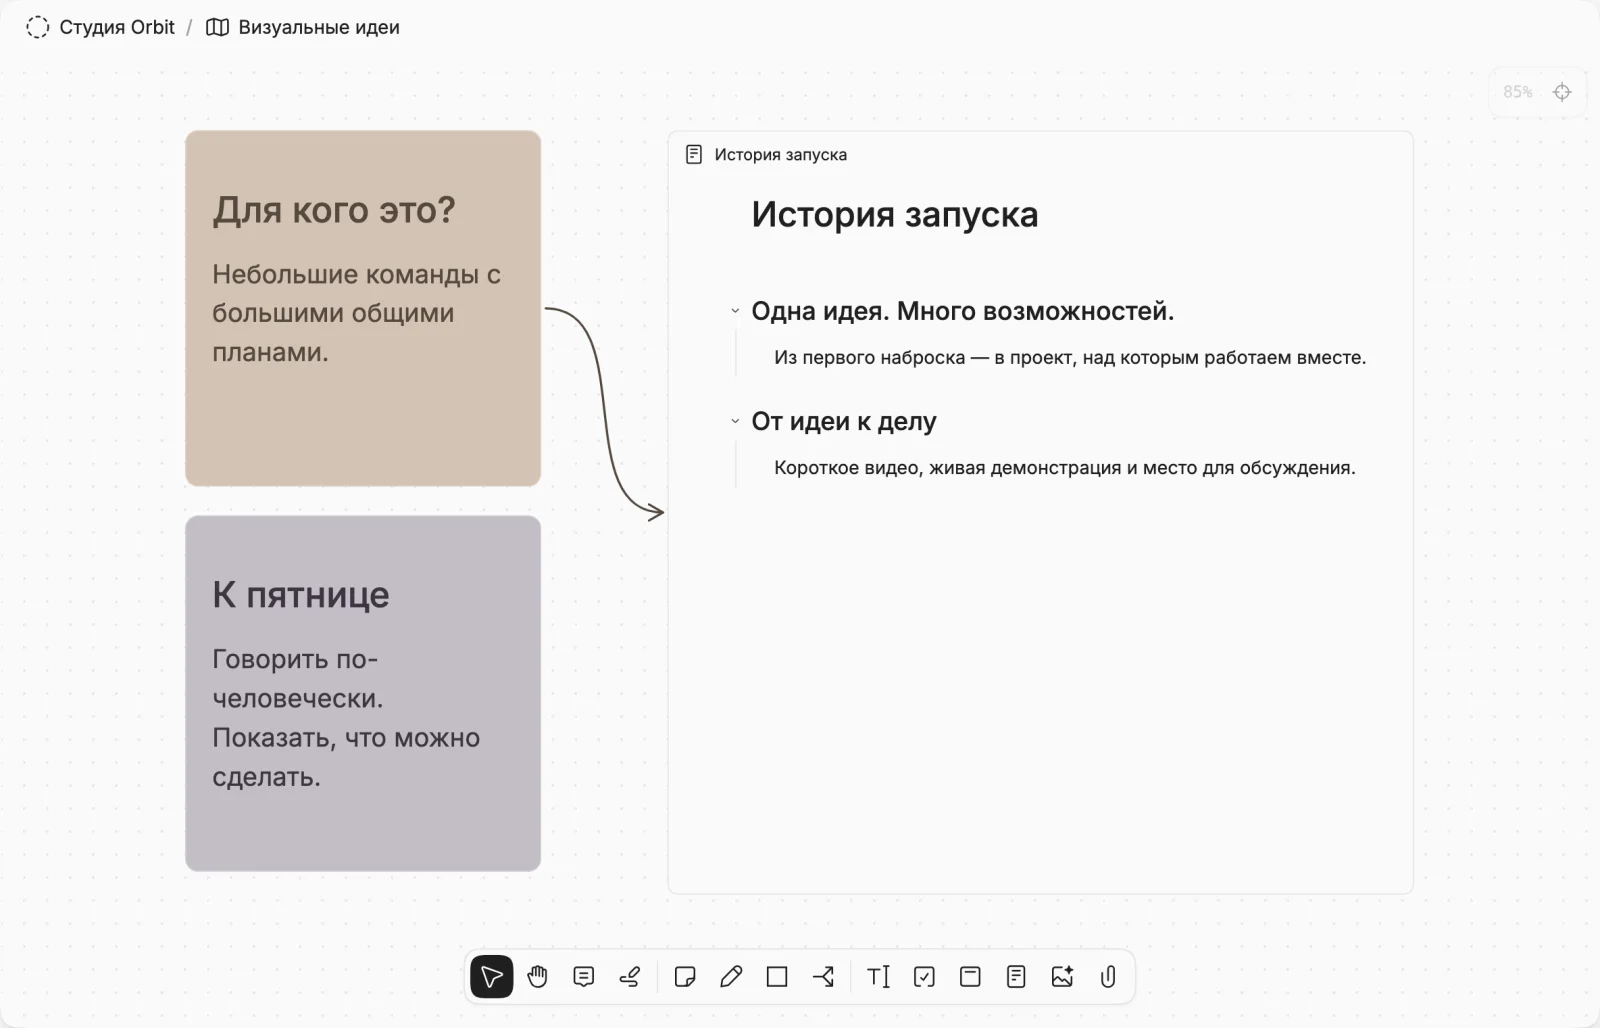1600x1028 pixels.
Task: Pick the pencil tool
Action: click(x=731, y=977)
